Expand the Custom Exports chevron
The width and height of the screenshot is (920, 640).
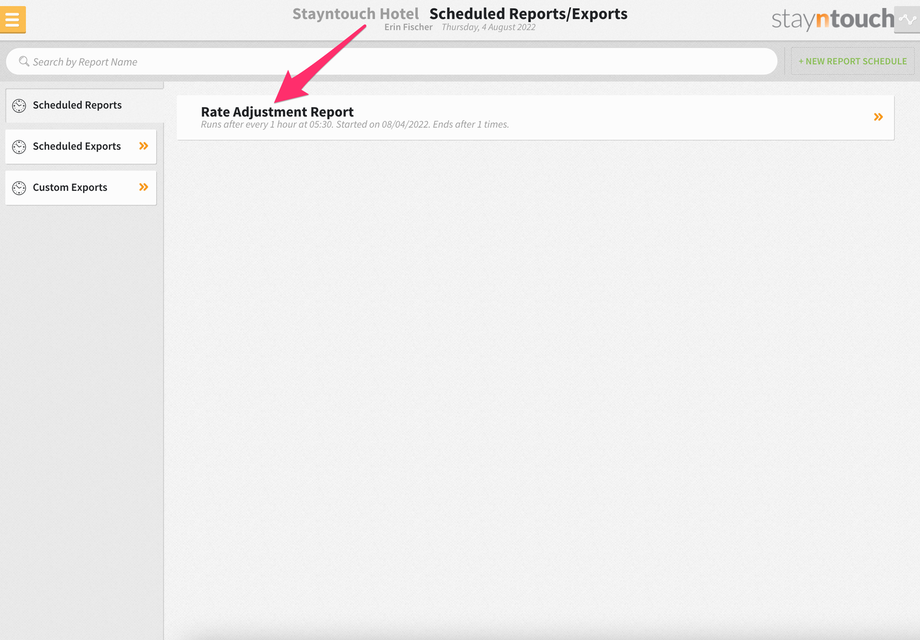click(144, 187)
